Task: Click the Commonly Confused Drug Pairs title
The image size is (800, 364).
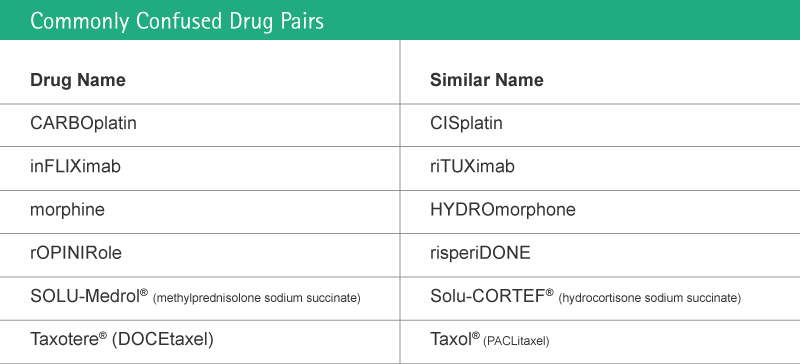Action: (177, 21)
